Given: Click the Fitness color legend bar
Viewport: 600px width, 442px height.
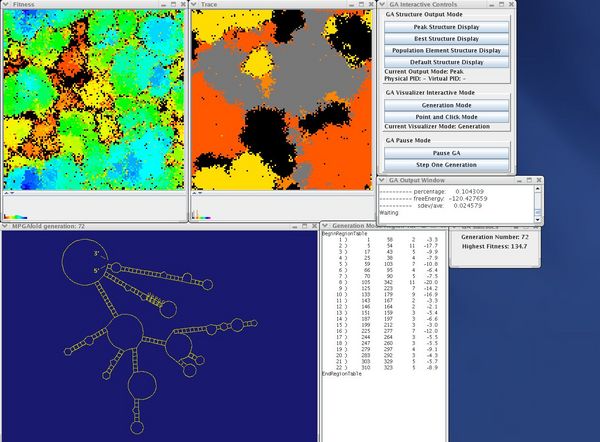Looking at the screenshot, I should (x=15, y=217).
